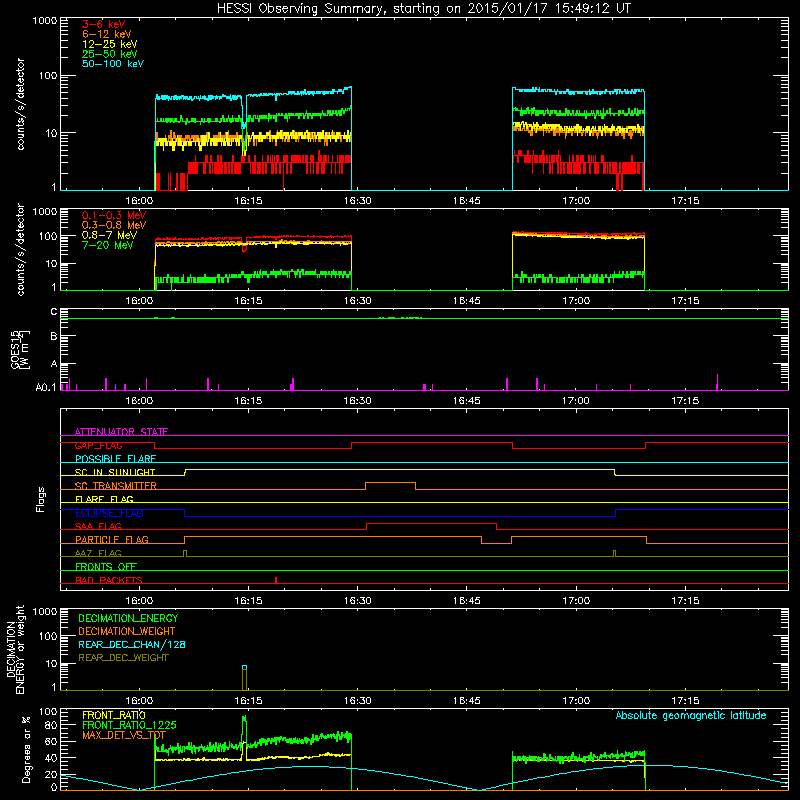800x800 pixels.
Task: Click the C level tick in GOES panel
Action: [x=54, y=312]
